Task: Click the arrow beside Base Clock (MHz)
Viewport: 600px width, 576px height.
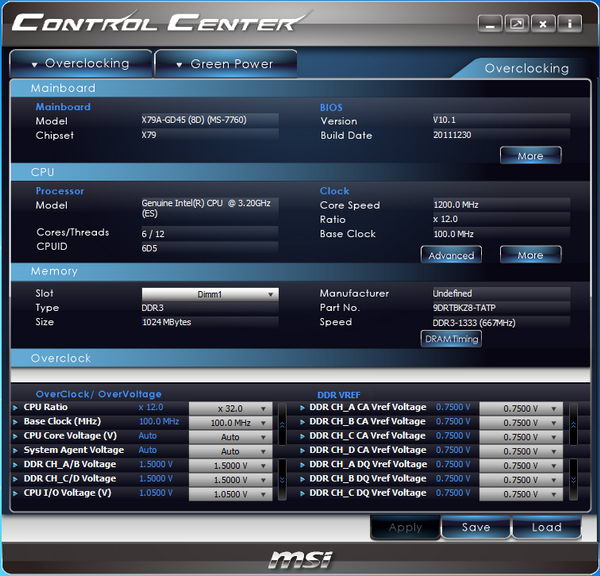Action: pos(15,422)
